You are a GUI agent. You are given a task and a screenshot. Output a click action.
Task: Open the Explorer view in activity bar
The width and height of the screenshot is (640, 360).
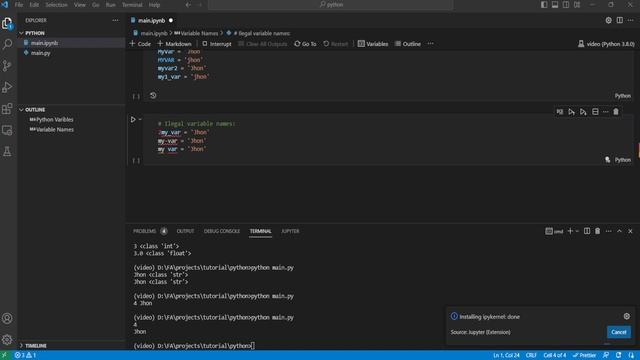point(7,24)
